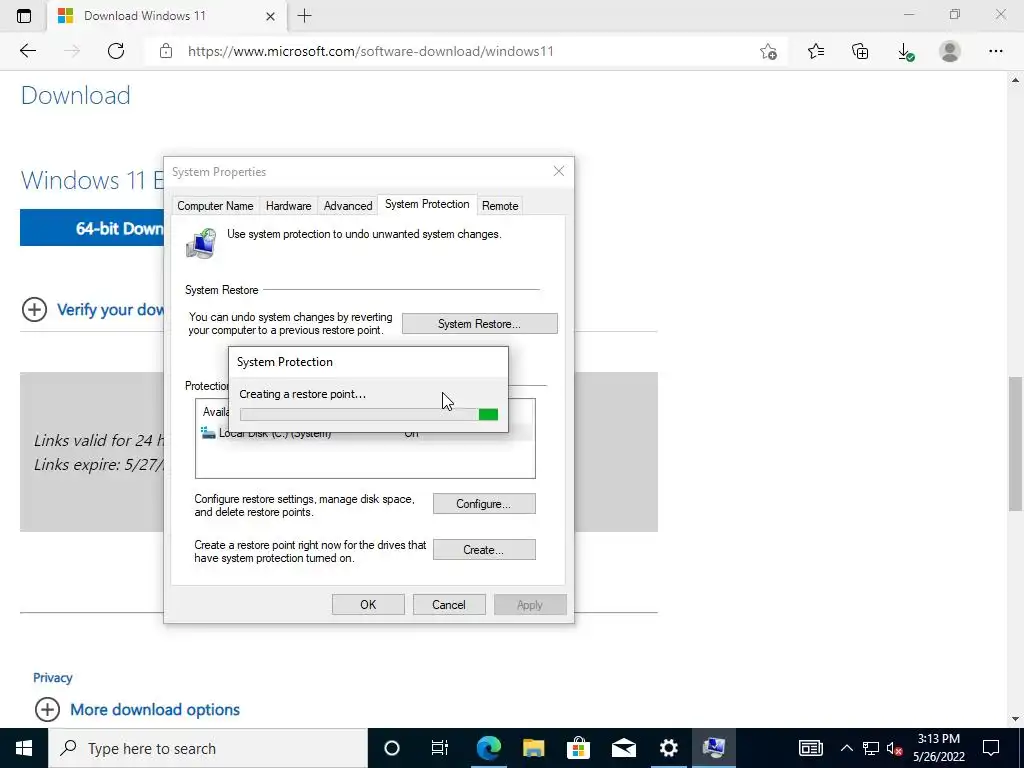Open Settings gear in taskbar
This screenshot has width=1024, height=768.
669,748
